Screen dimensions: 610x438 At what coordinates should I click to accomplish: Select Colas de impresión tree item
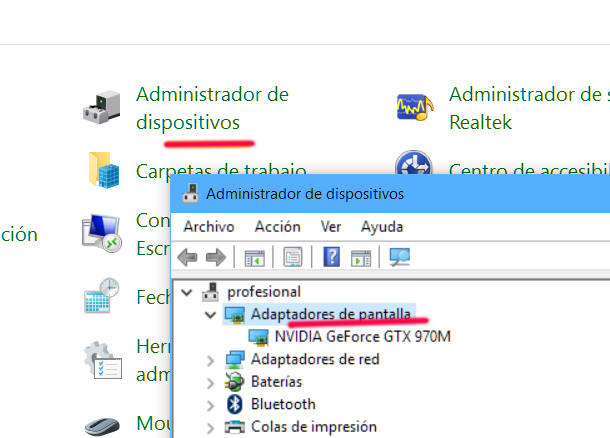click(314, 427)
